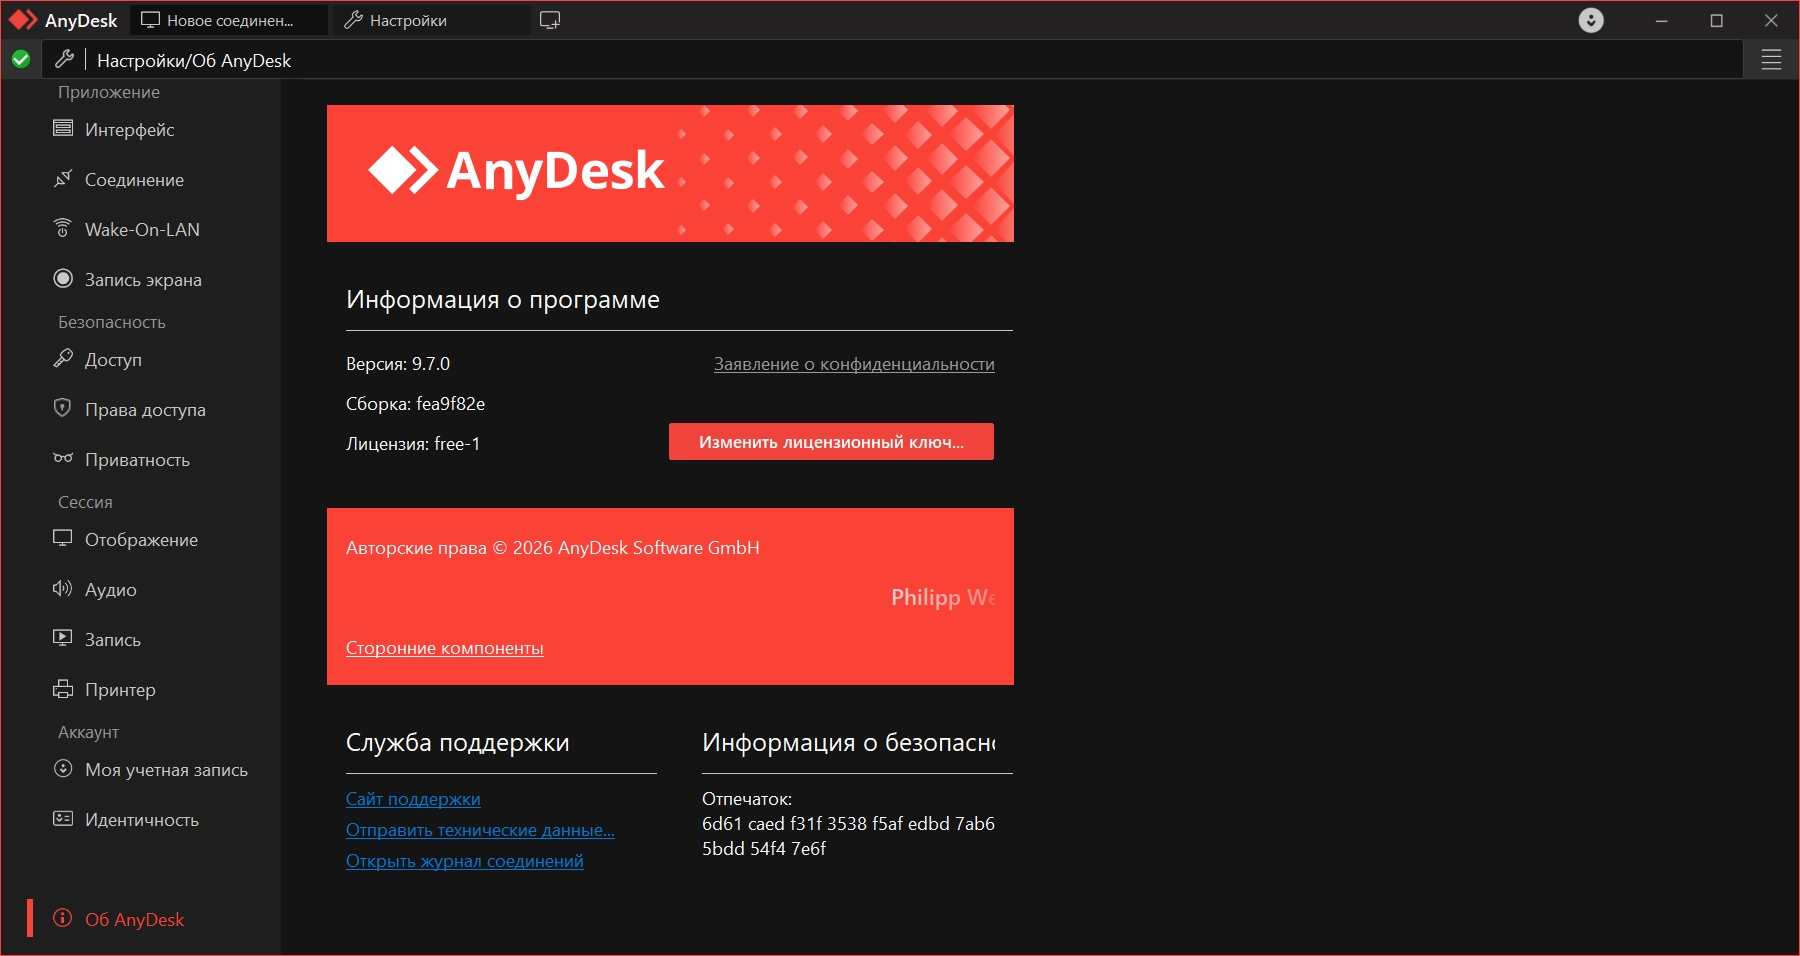Open Идентичность settings
This screenshot has width=1800, height=956.
(x=141, y=820)
